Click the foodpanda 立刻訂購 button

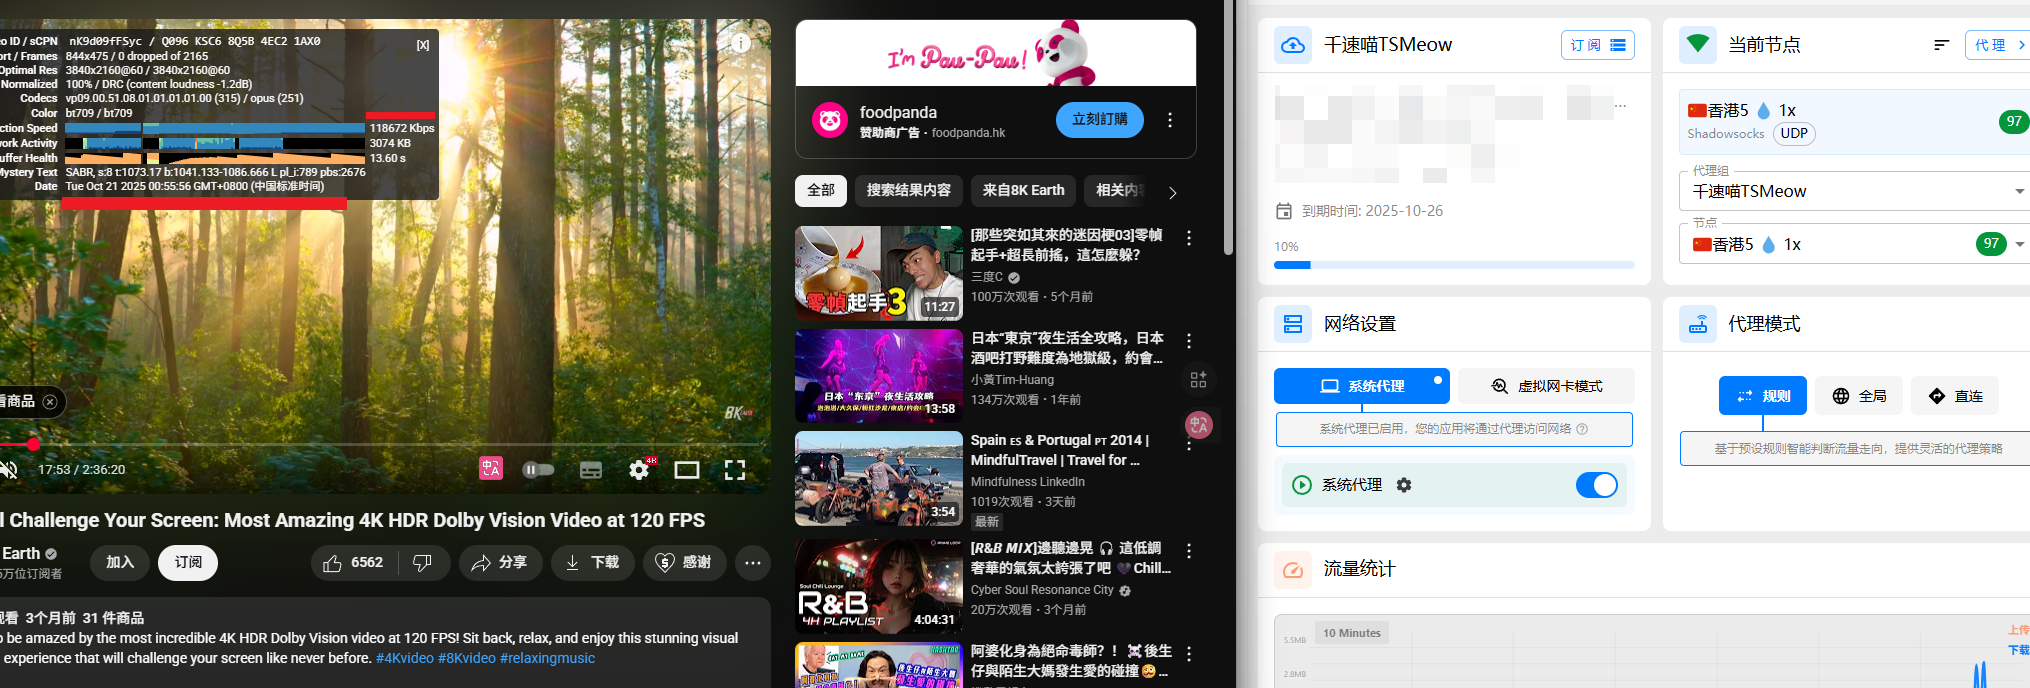point(1099,120)
